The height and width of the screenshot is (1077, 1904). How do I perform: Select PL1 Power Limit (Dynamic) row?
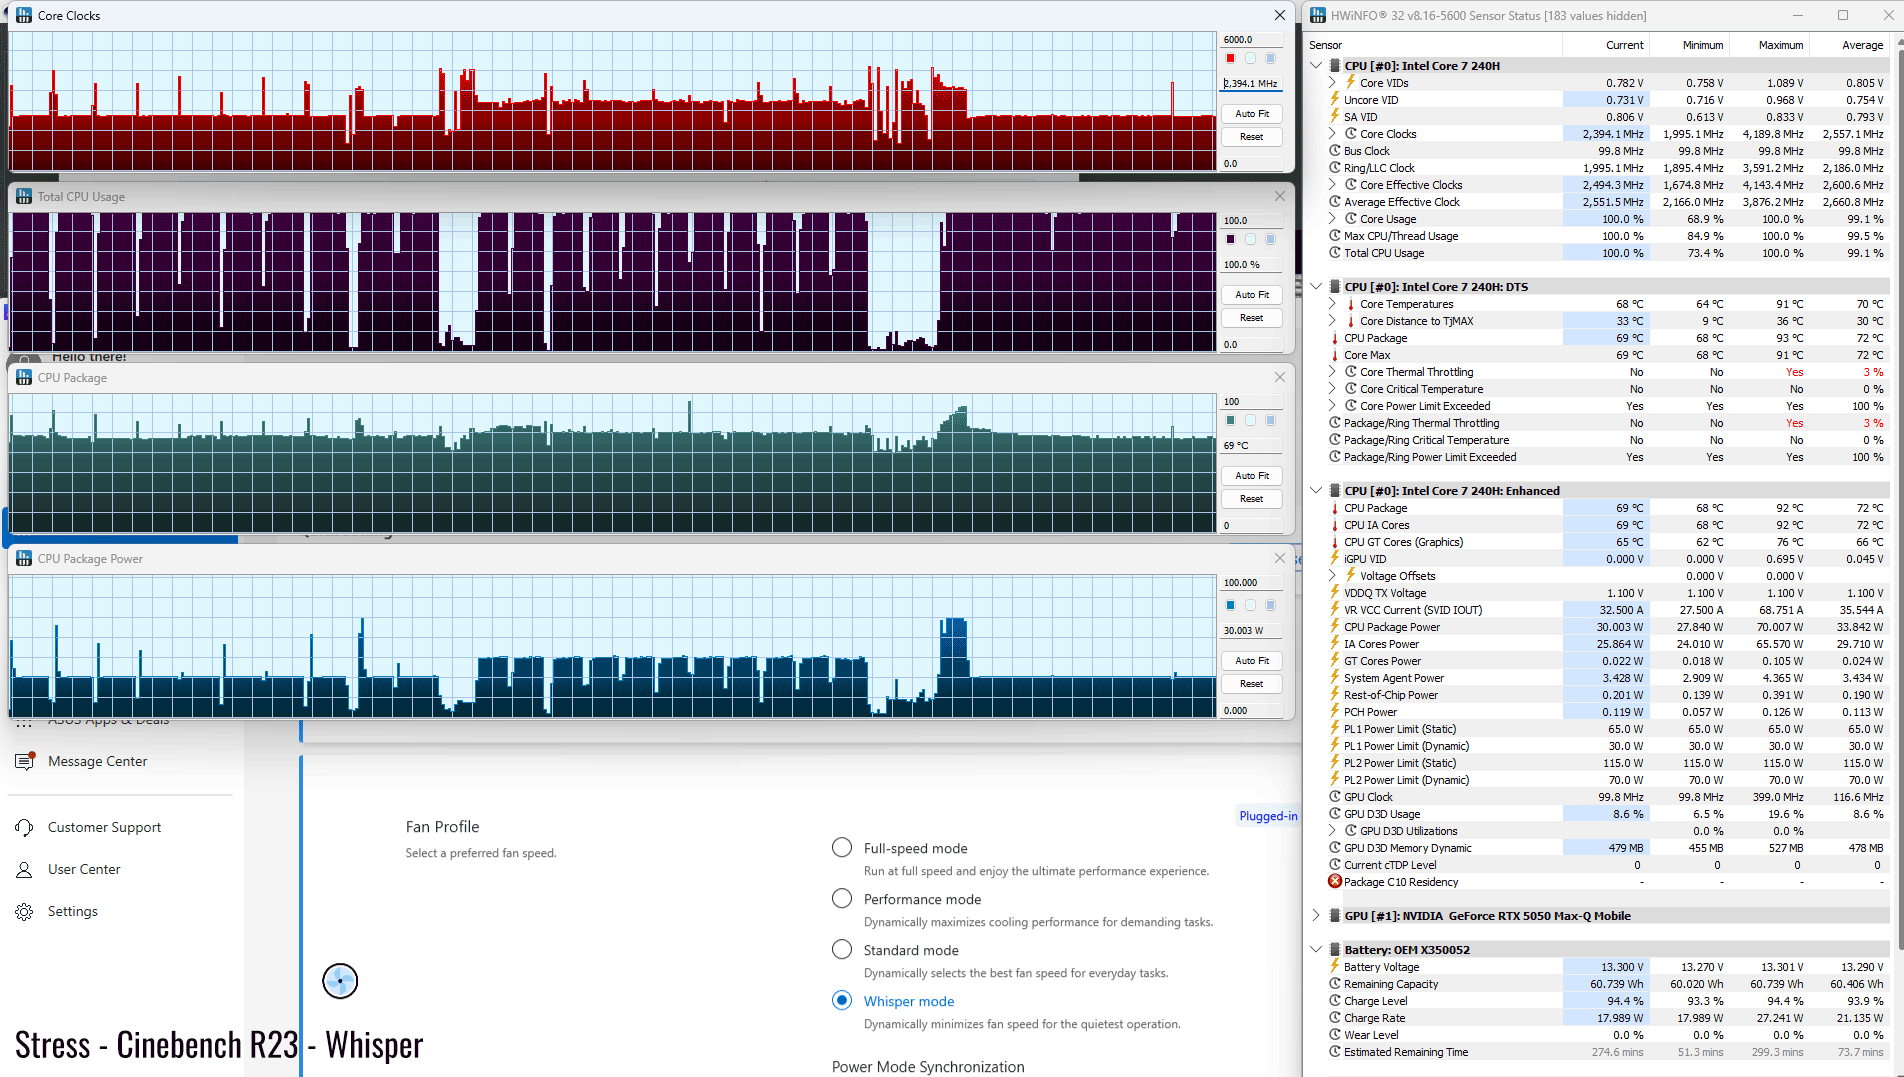tap(1608, 746)
